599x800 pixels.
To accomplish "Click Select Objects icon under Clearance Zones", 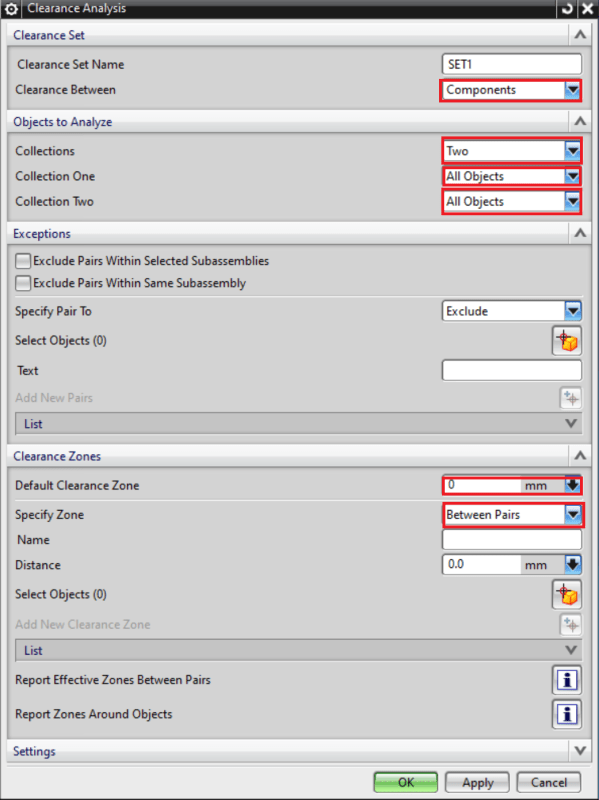I will (567, 594).
